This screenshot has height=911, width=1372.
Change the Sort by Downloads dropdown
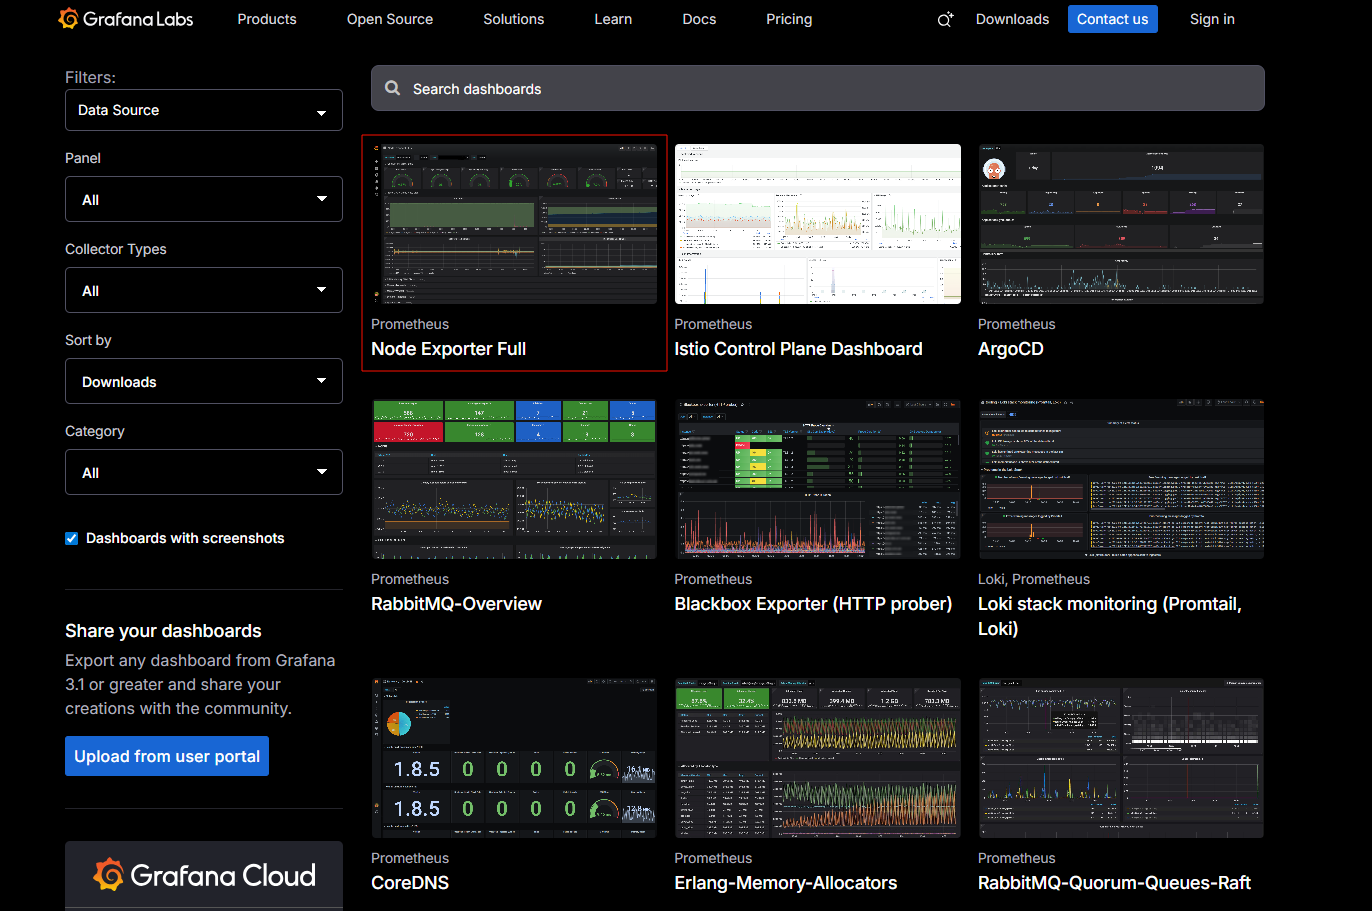coord(204,381)
